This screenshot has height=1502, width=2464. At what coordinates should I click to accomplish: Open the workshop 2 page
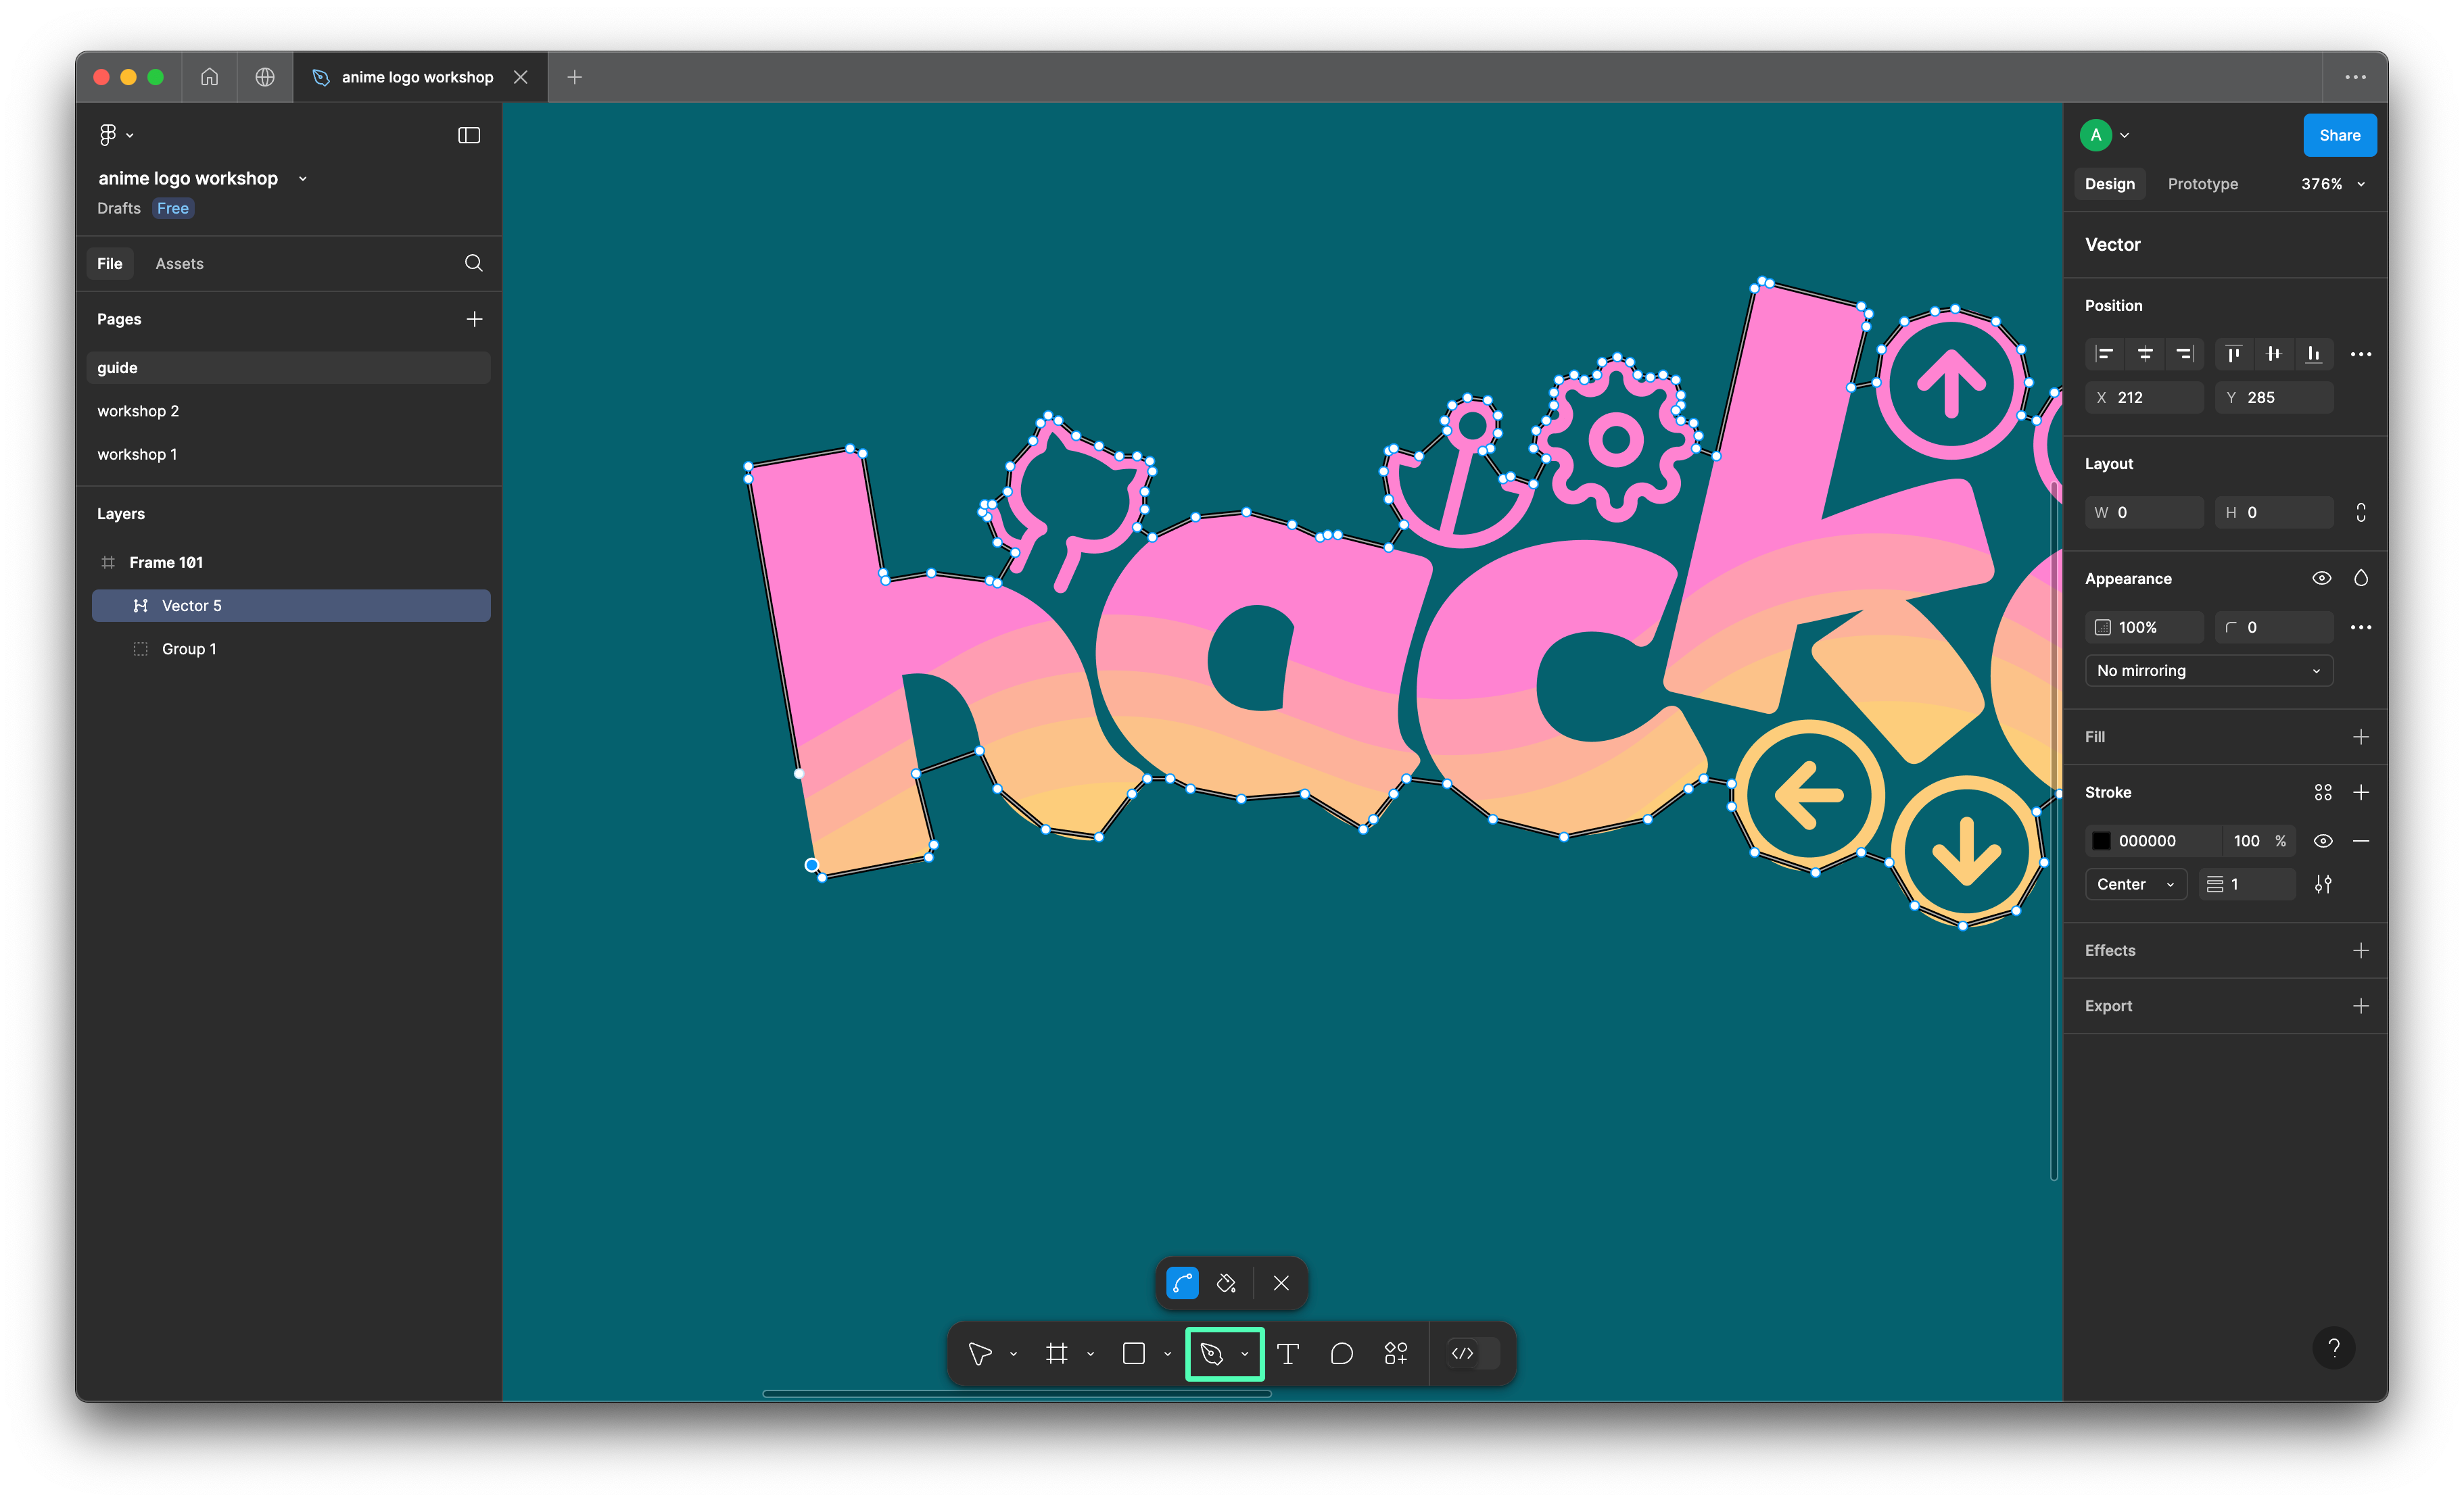[x=138, y=411]
